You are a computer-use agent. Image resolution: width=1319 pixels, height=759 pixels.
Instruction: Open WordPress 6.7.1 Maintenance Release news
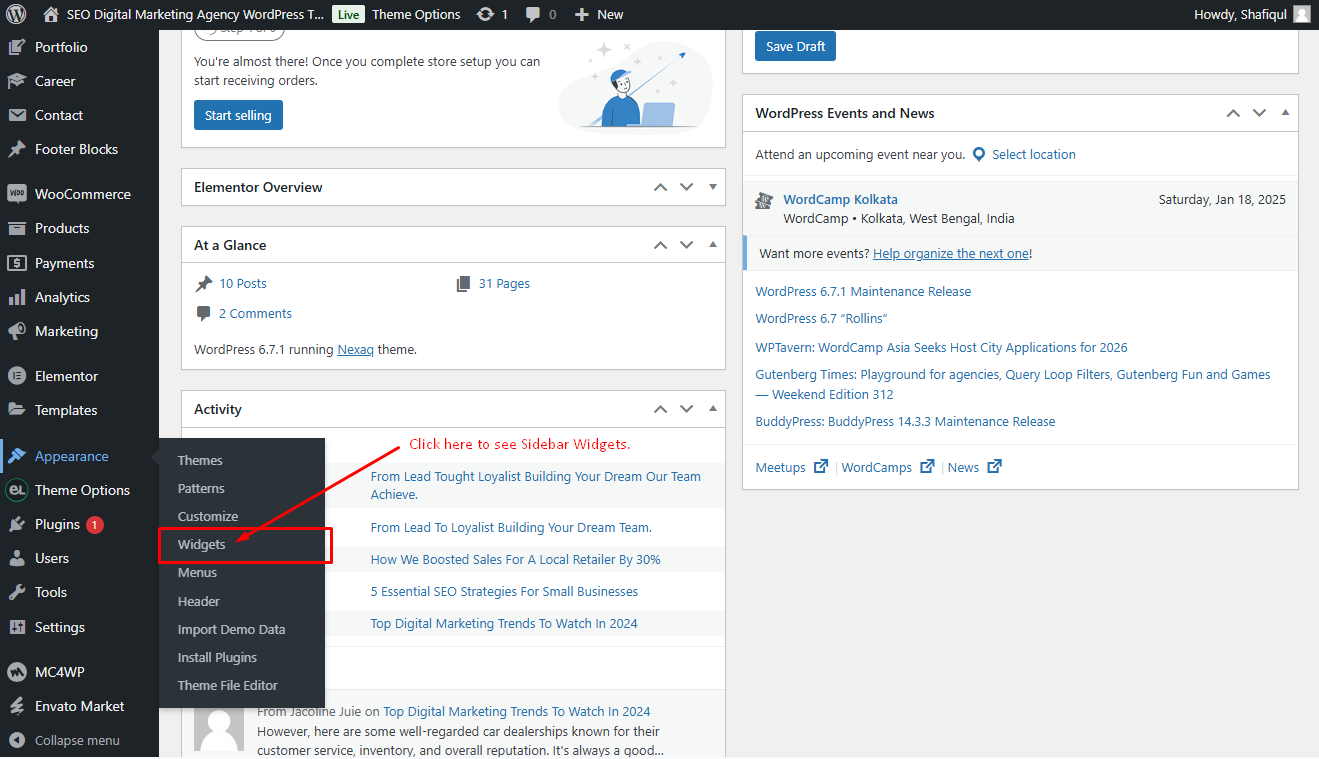coord(863,291)
